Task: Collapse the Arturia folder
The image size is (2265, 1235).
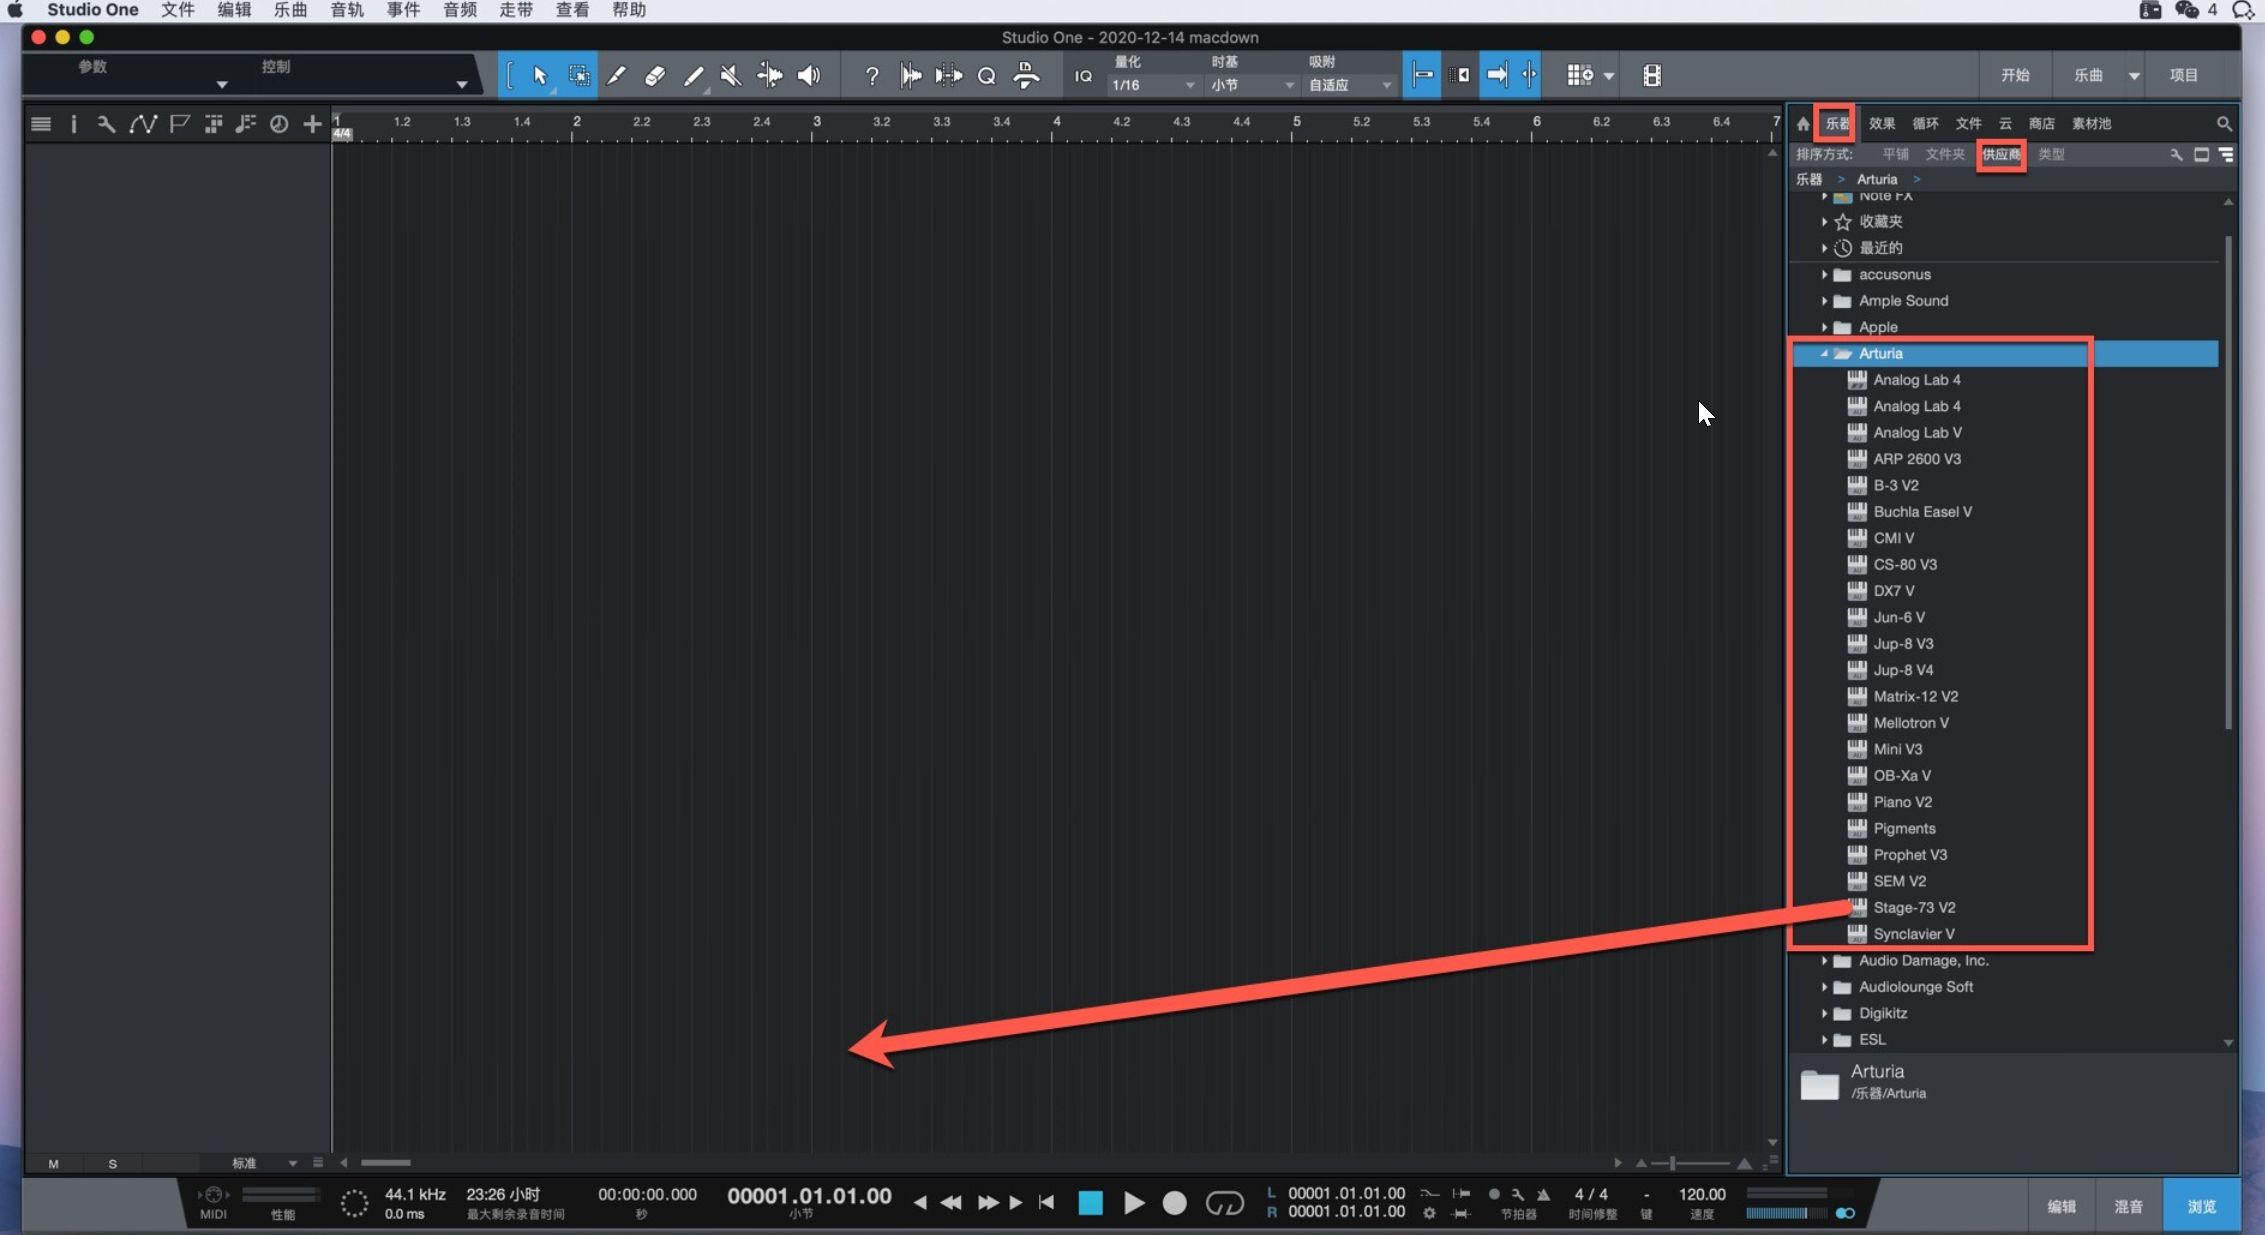Action: tap(1824, 354)
